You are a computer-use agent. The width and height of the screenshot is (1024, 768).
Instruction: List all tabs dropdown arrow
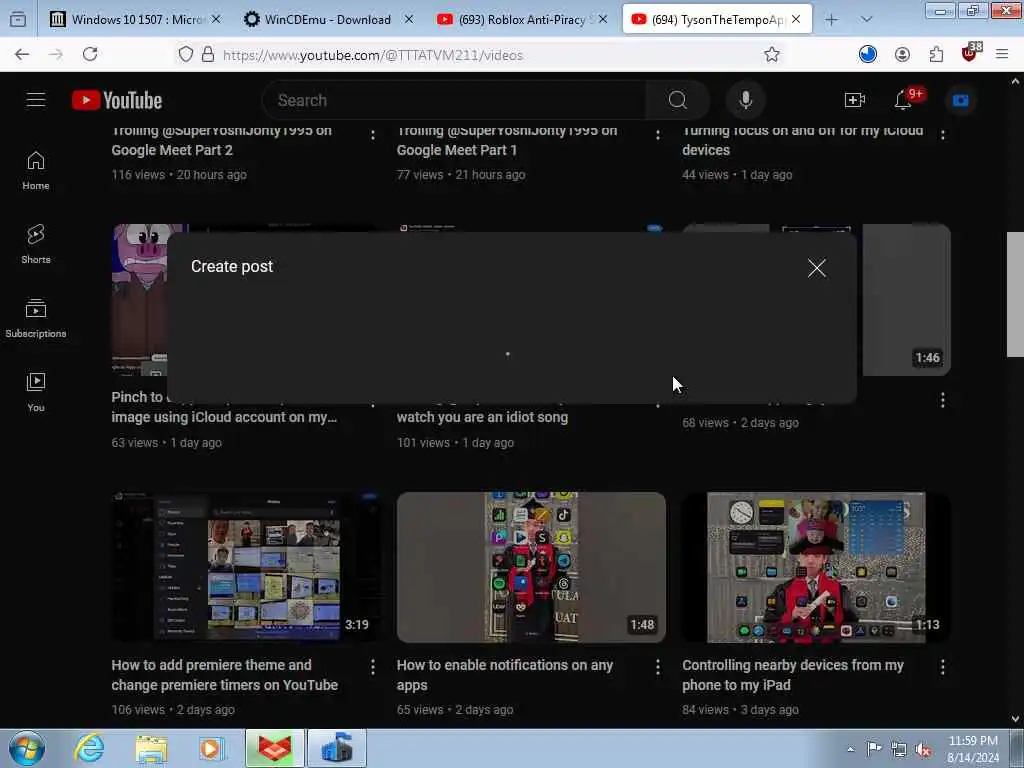click(x=866, y=20)
